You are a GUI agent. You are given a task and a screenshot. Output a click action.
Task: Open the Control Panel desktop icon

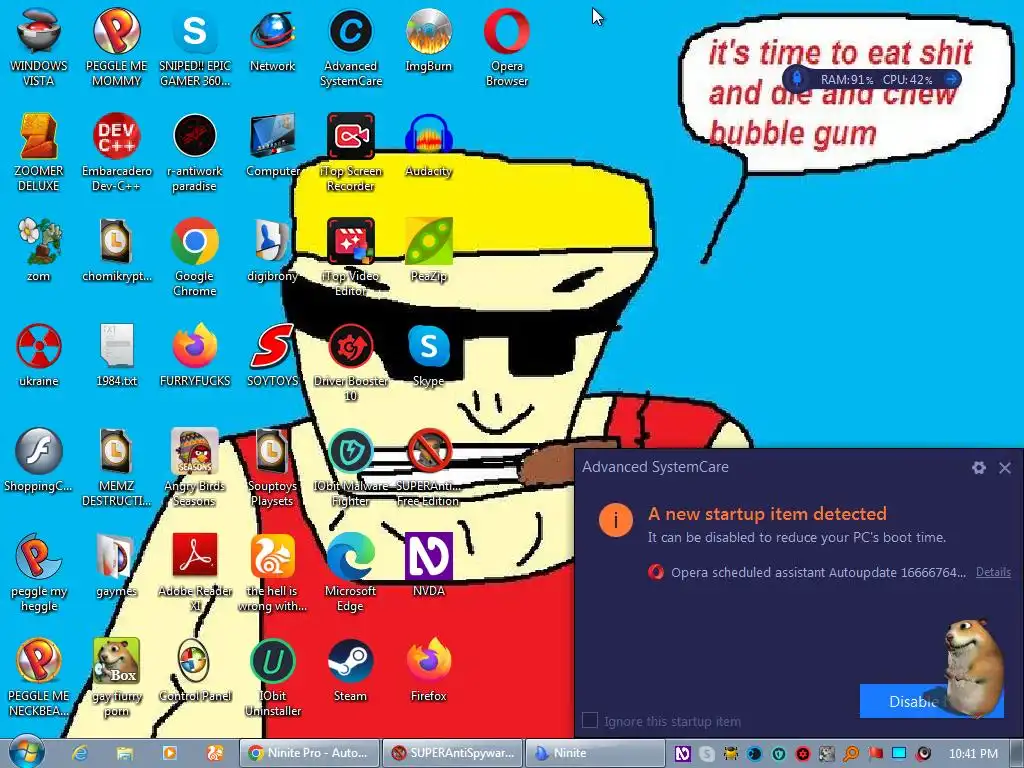click(x=195, y=671)
